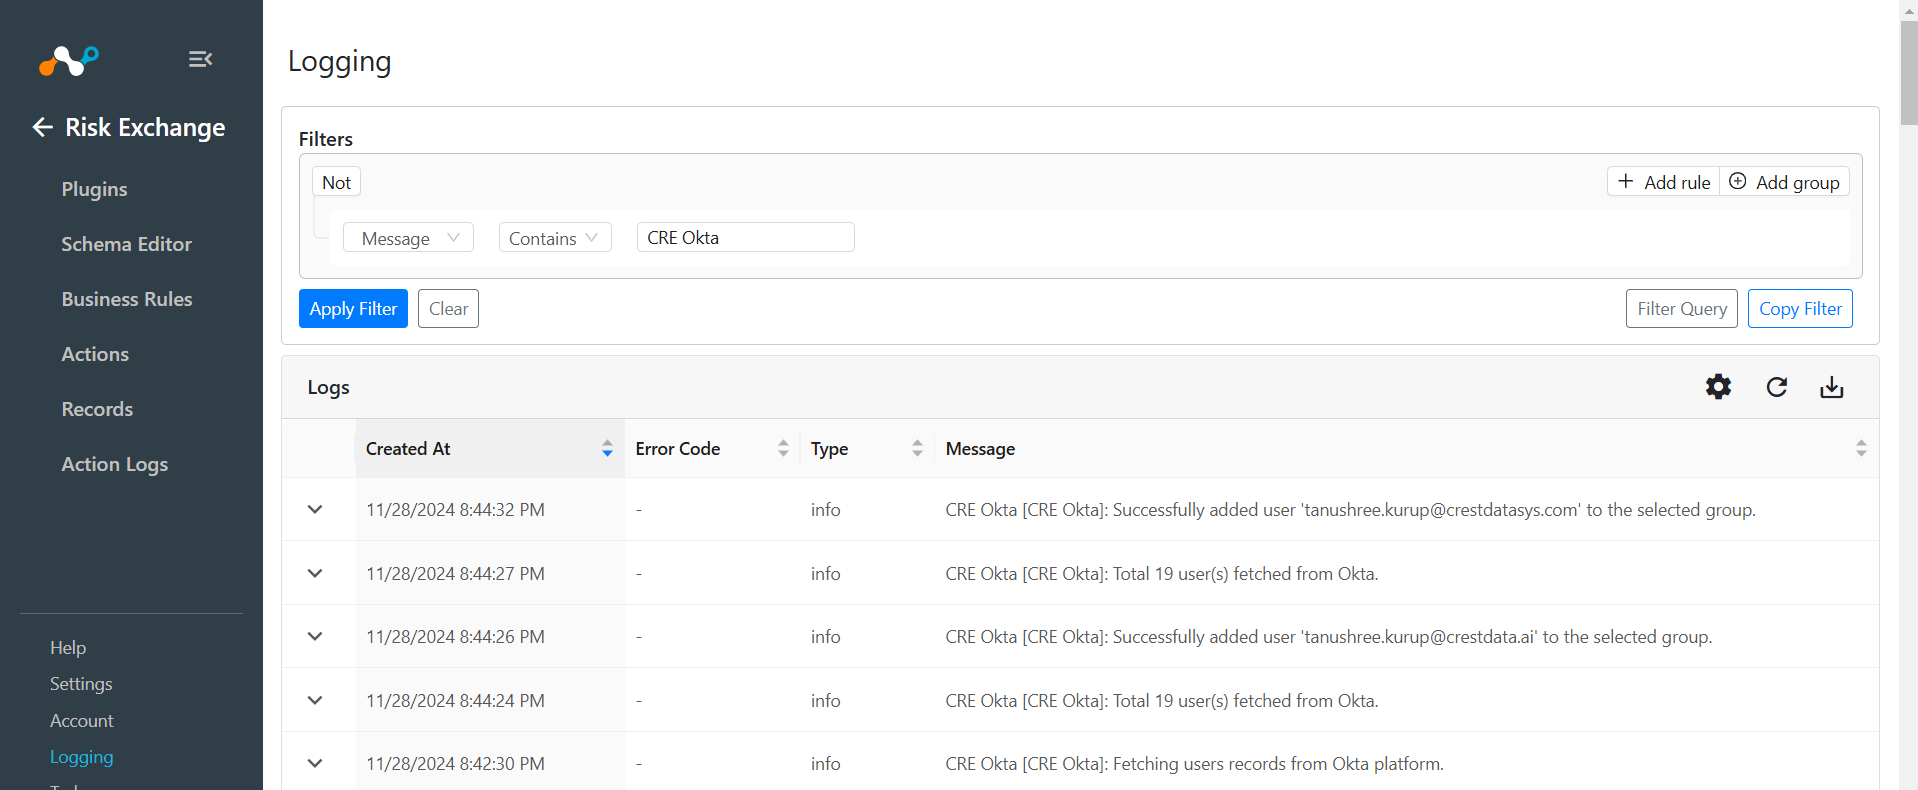The height and width of the screenshot is (790, 1918).
Task: Click the CRE Okta filter value field
Action: tap(745, 237)
